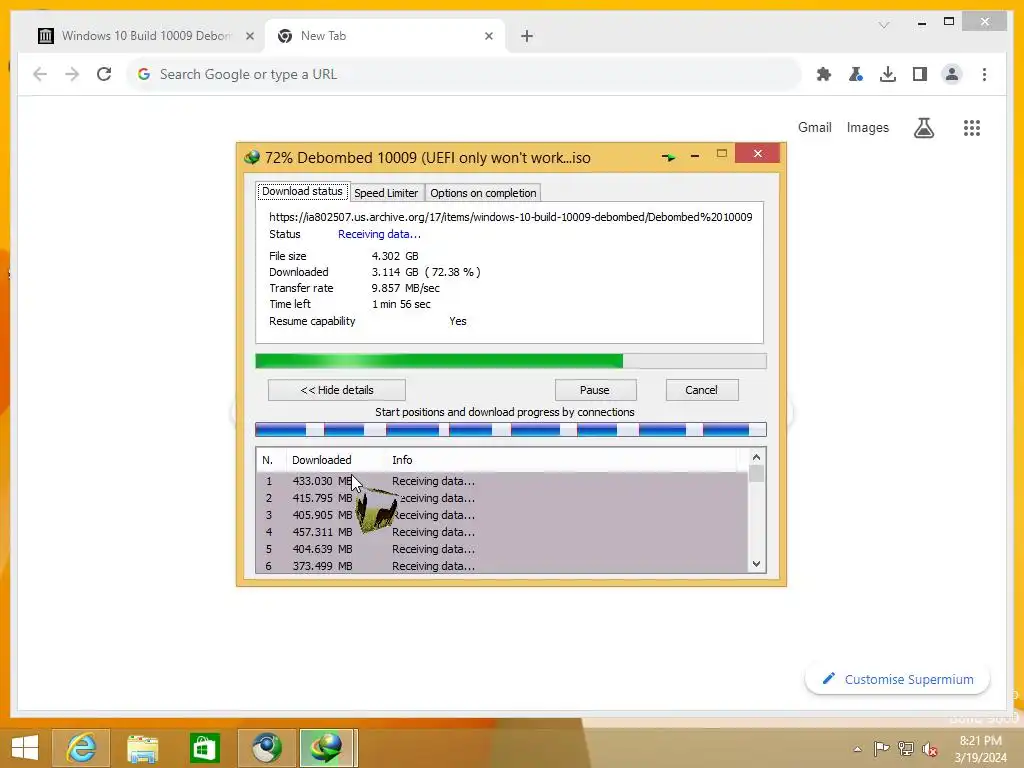Click the muted volume tray icon
The height and width of the screenshot is (768, 1024).
click(x=930, y=748)
